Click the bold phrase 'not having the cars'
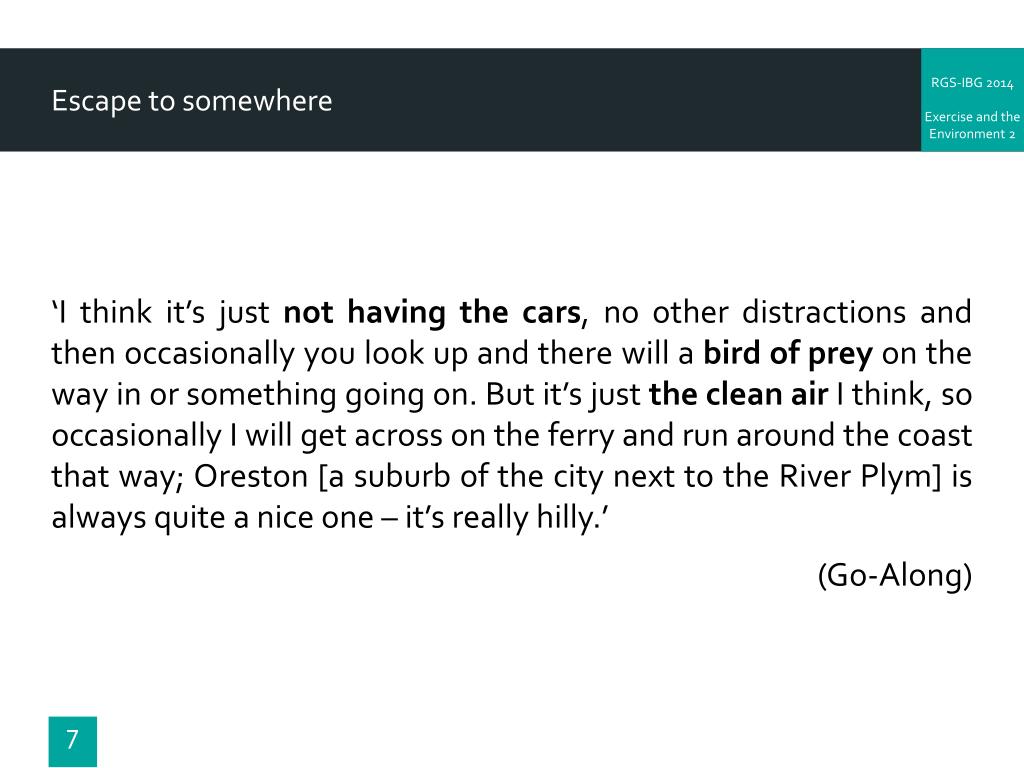The width and height of the screenshot is (1024, 768). pos(432,312)
